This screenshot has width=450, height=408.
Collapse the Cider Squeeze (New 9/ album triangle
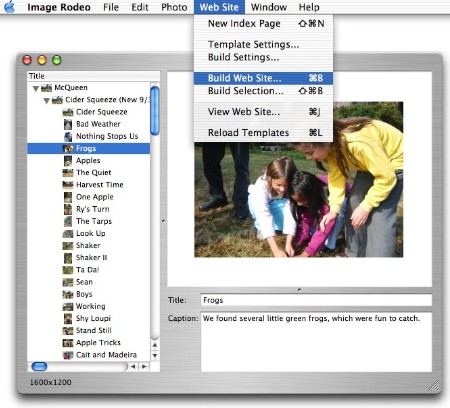[46, 100]
